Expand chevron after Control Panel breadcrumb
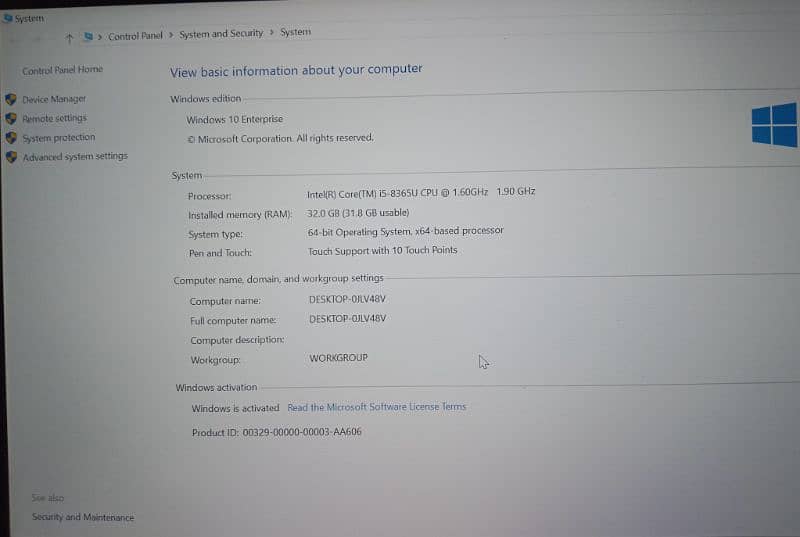Screen dimensions: 800x537 pyautogui.click(x=171, y=35)
